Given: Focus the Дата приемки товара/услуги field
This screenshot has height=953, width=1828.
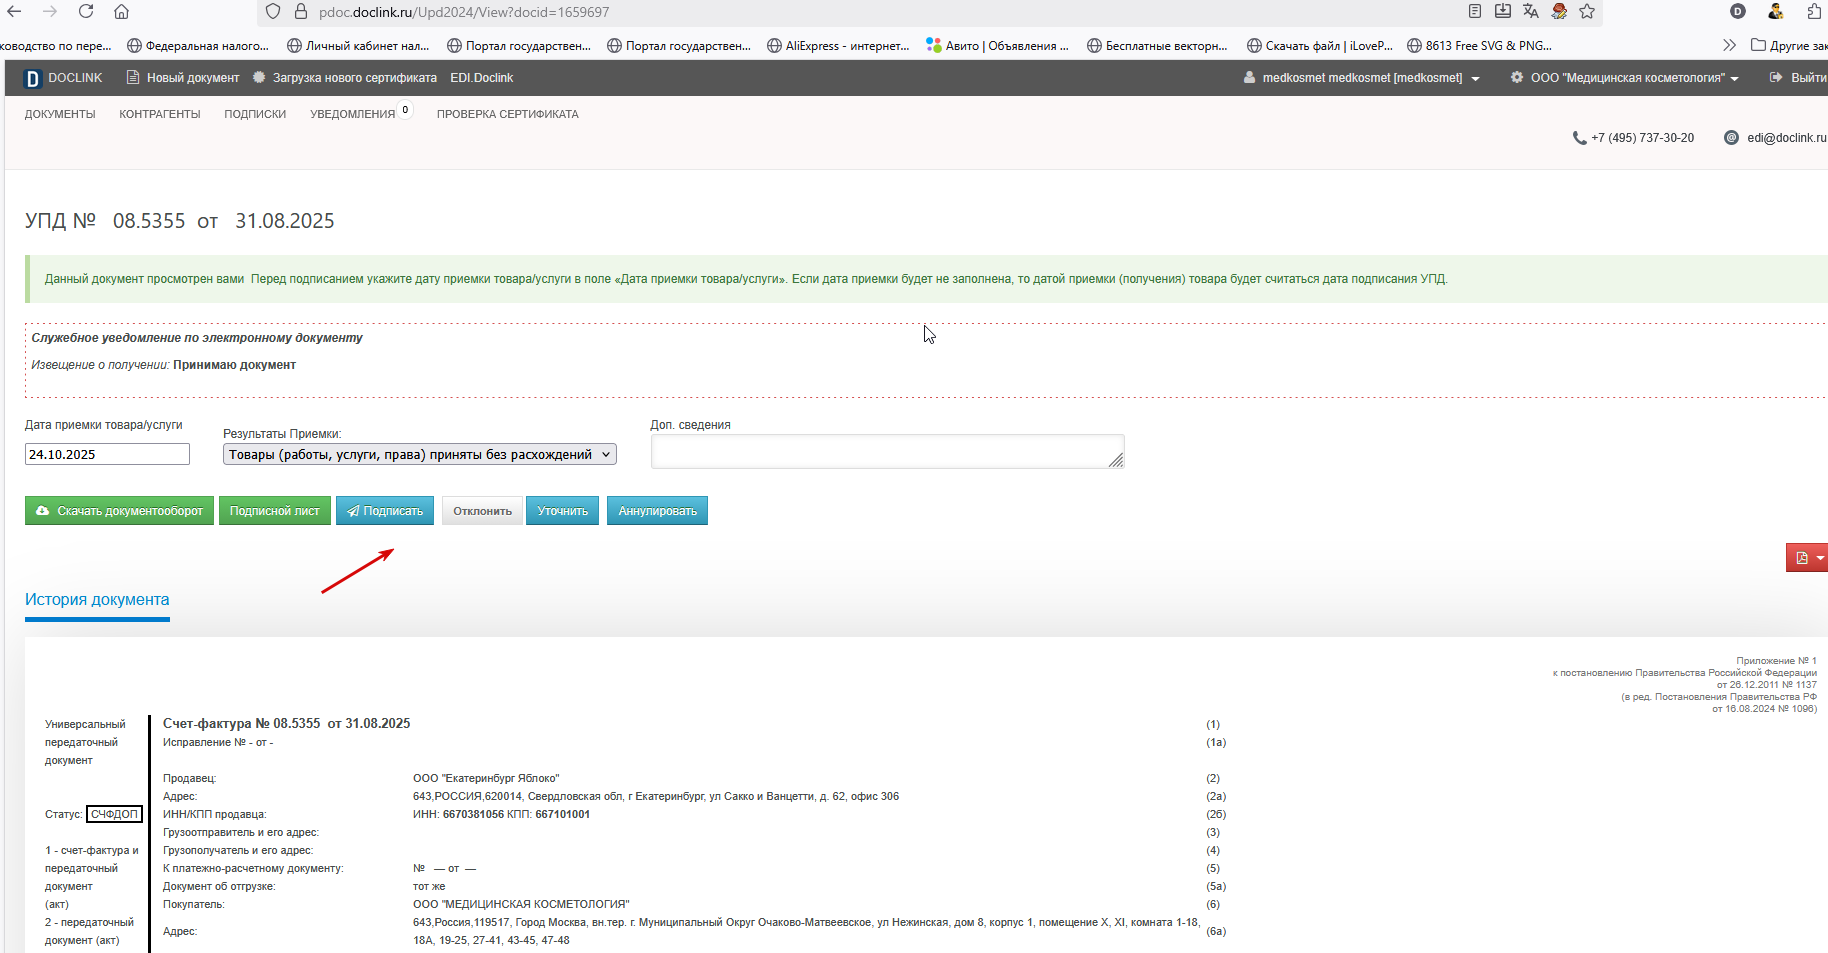Looking at the screenshot, I should tap(107, 454).
